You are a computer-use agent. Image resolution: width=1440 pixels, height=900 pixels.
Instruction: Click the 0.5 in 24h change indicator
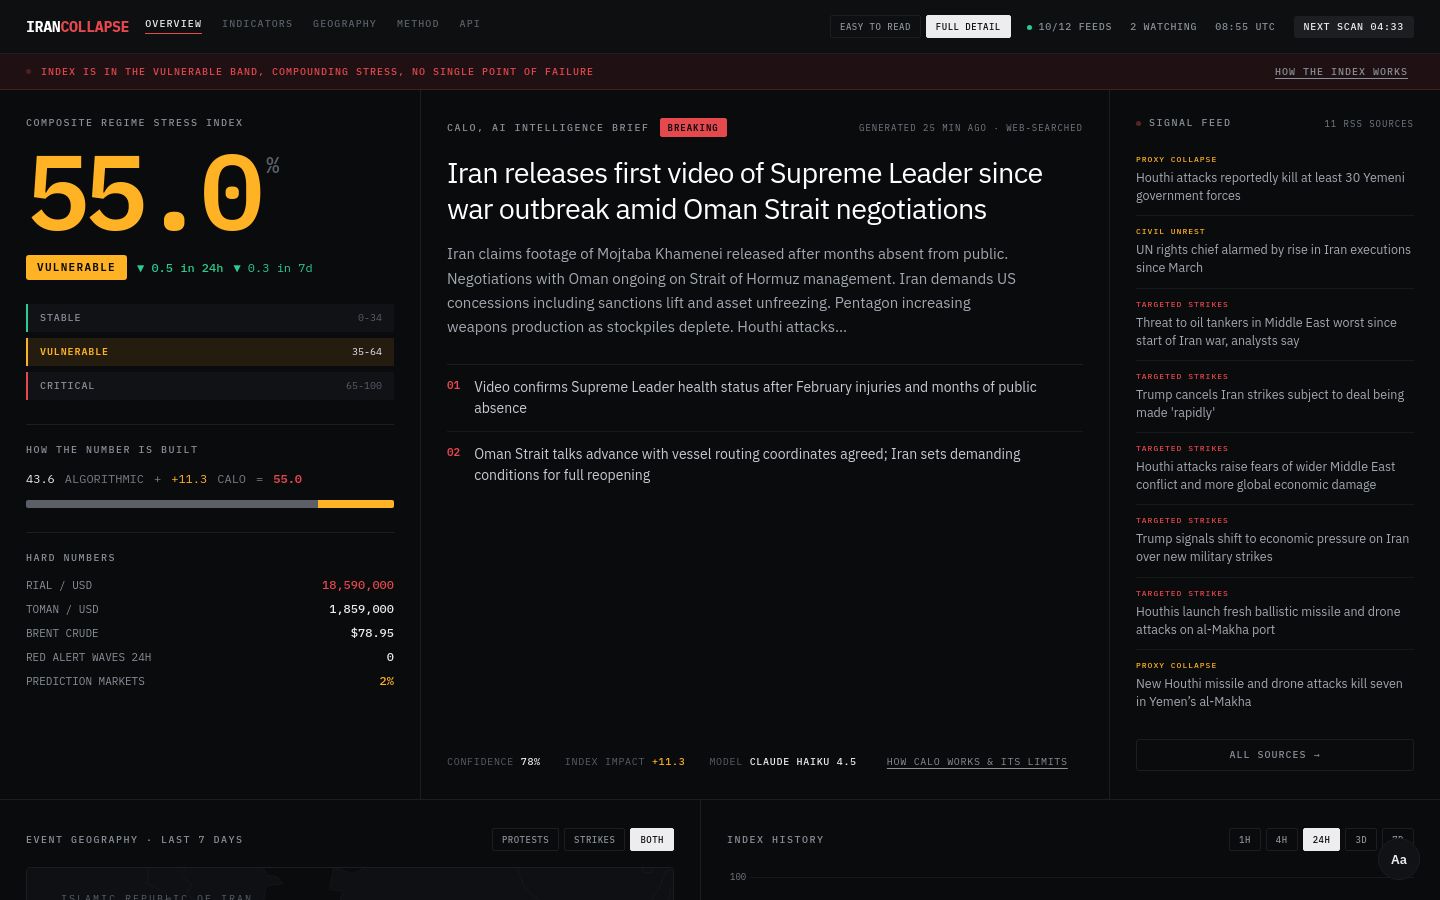180,268
